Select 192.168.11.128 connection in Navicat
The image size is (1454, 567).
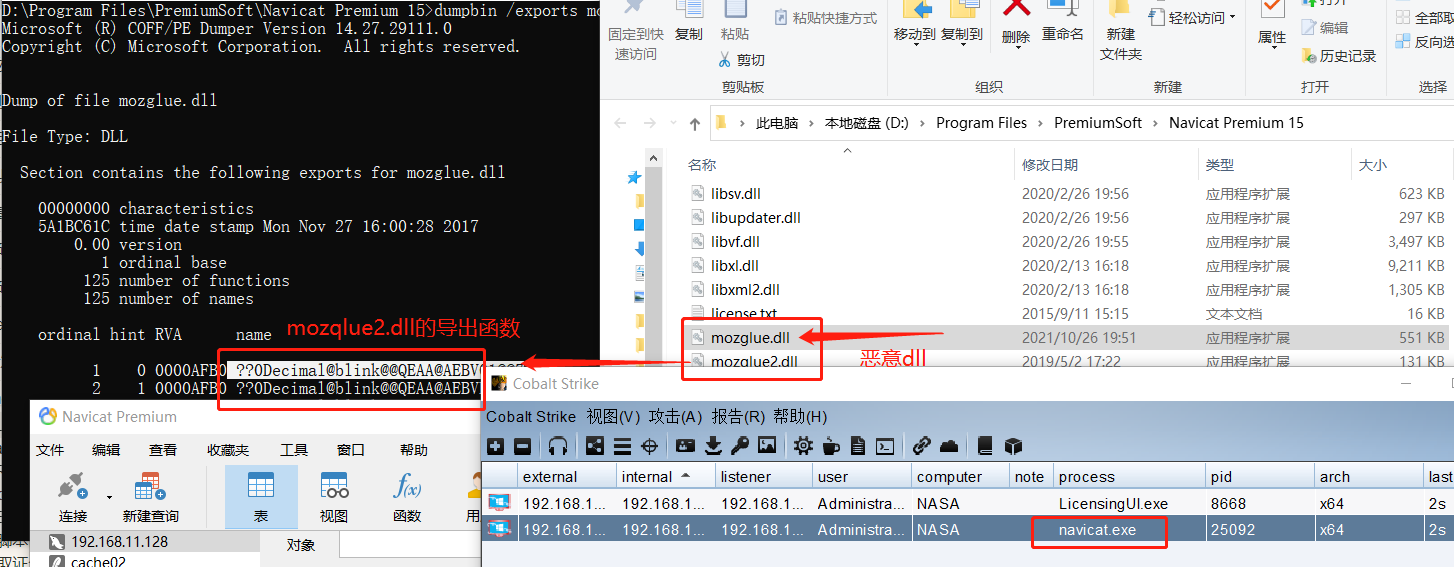point(119,542)
